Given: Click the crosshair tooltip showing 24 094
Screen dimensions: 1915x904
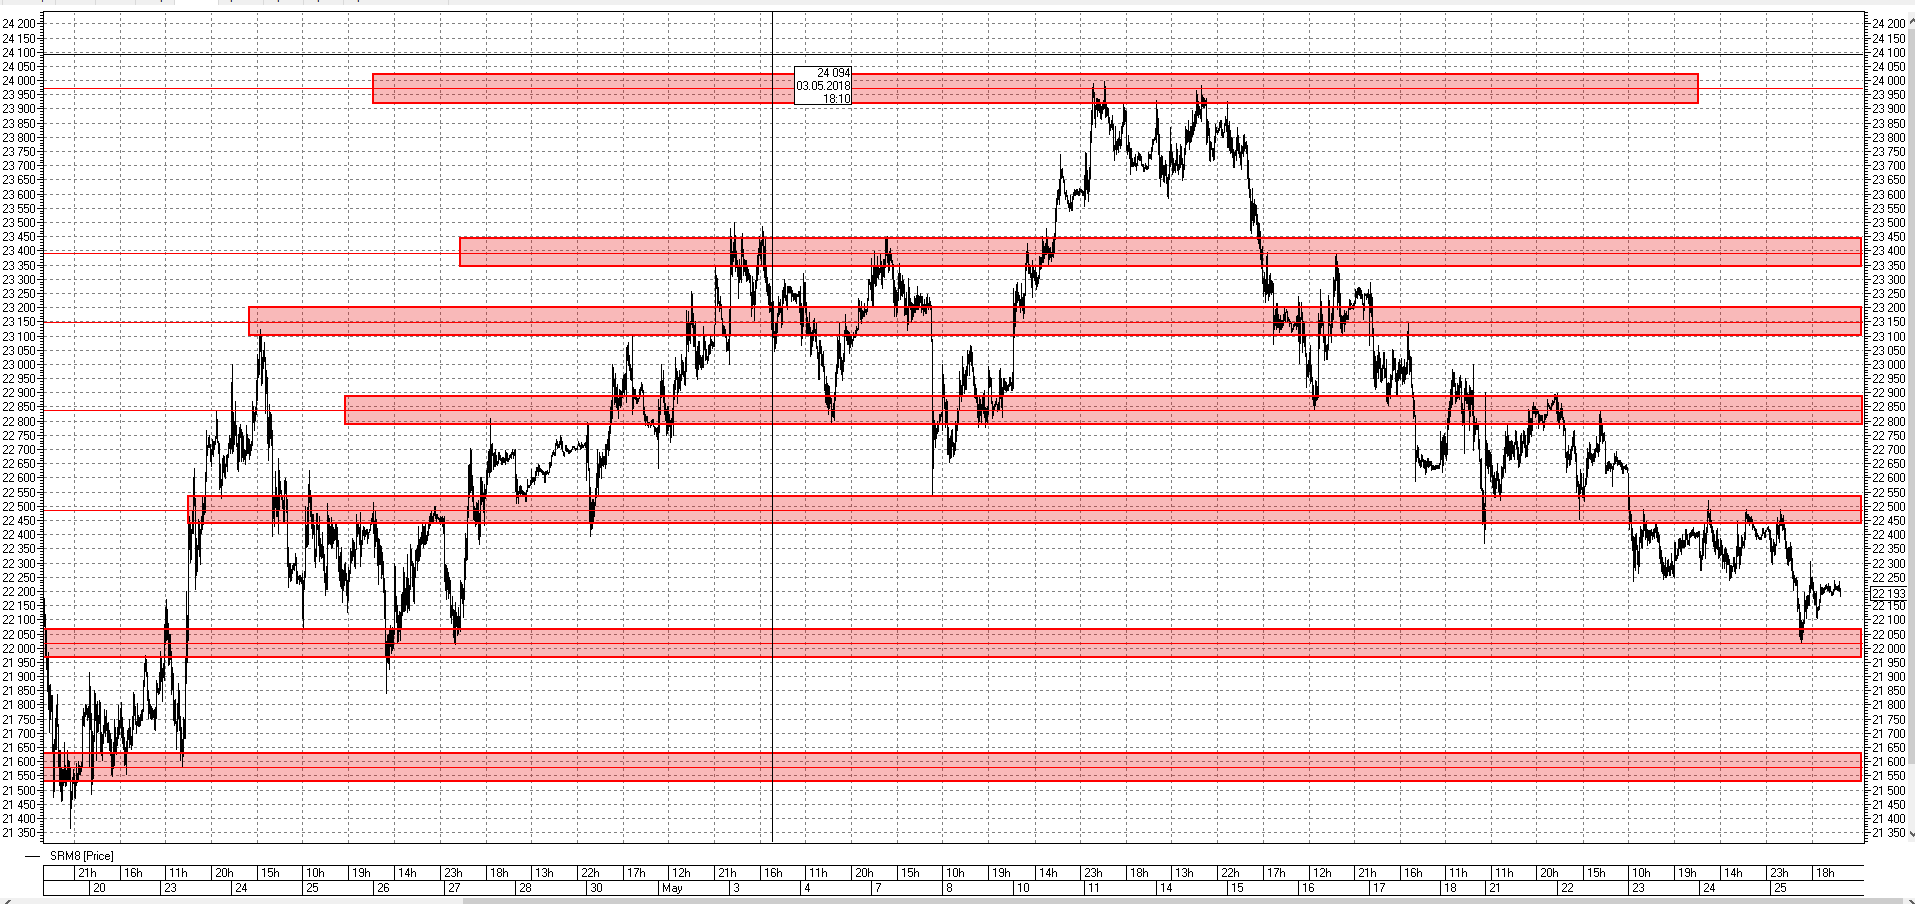Looking at the screenshot, I should click(823, 86).
